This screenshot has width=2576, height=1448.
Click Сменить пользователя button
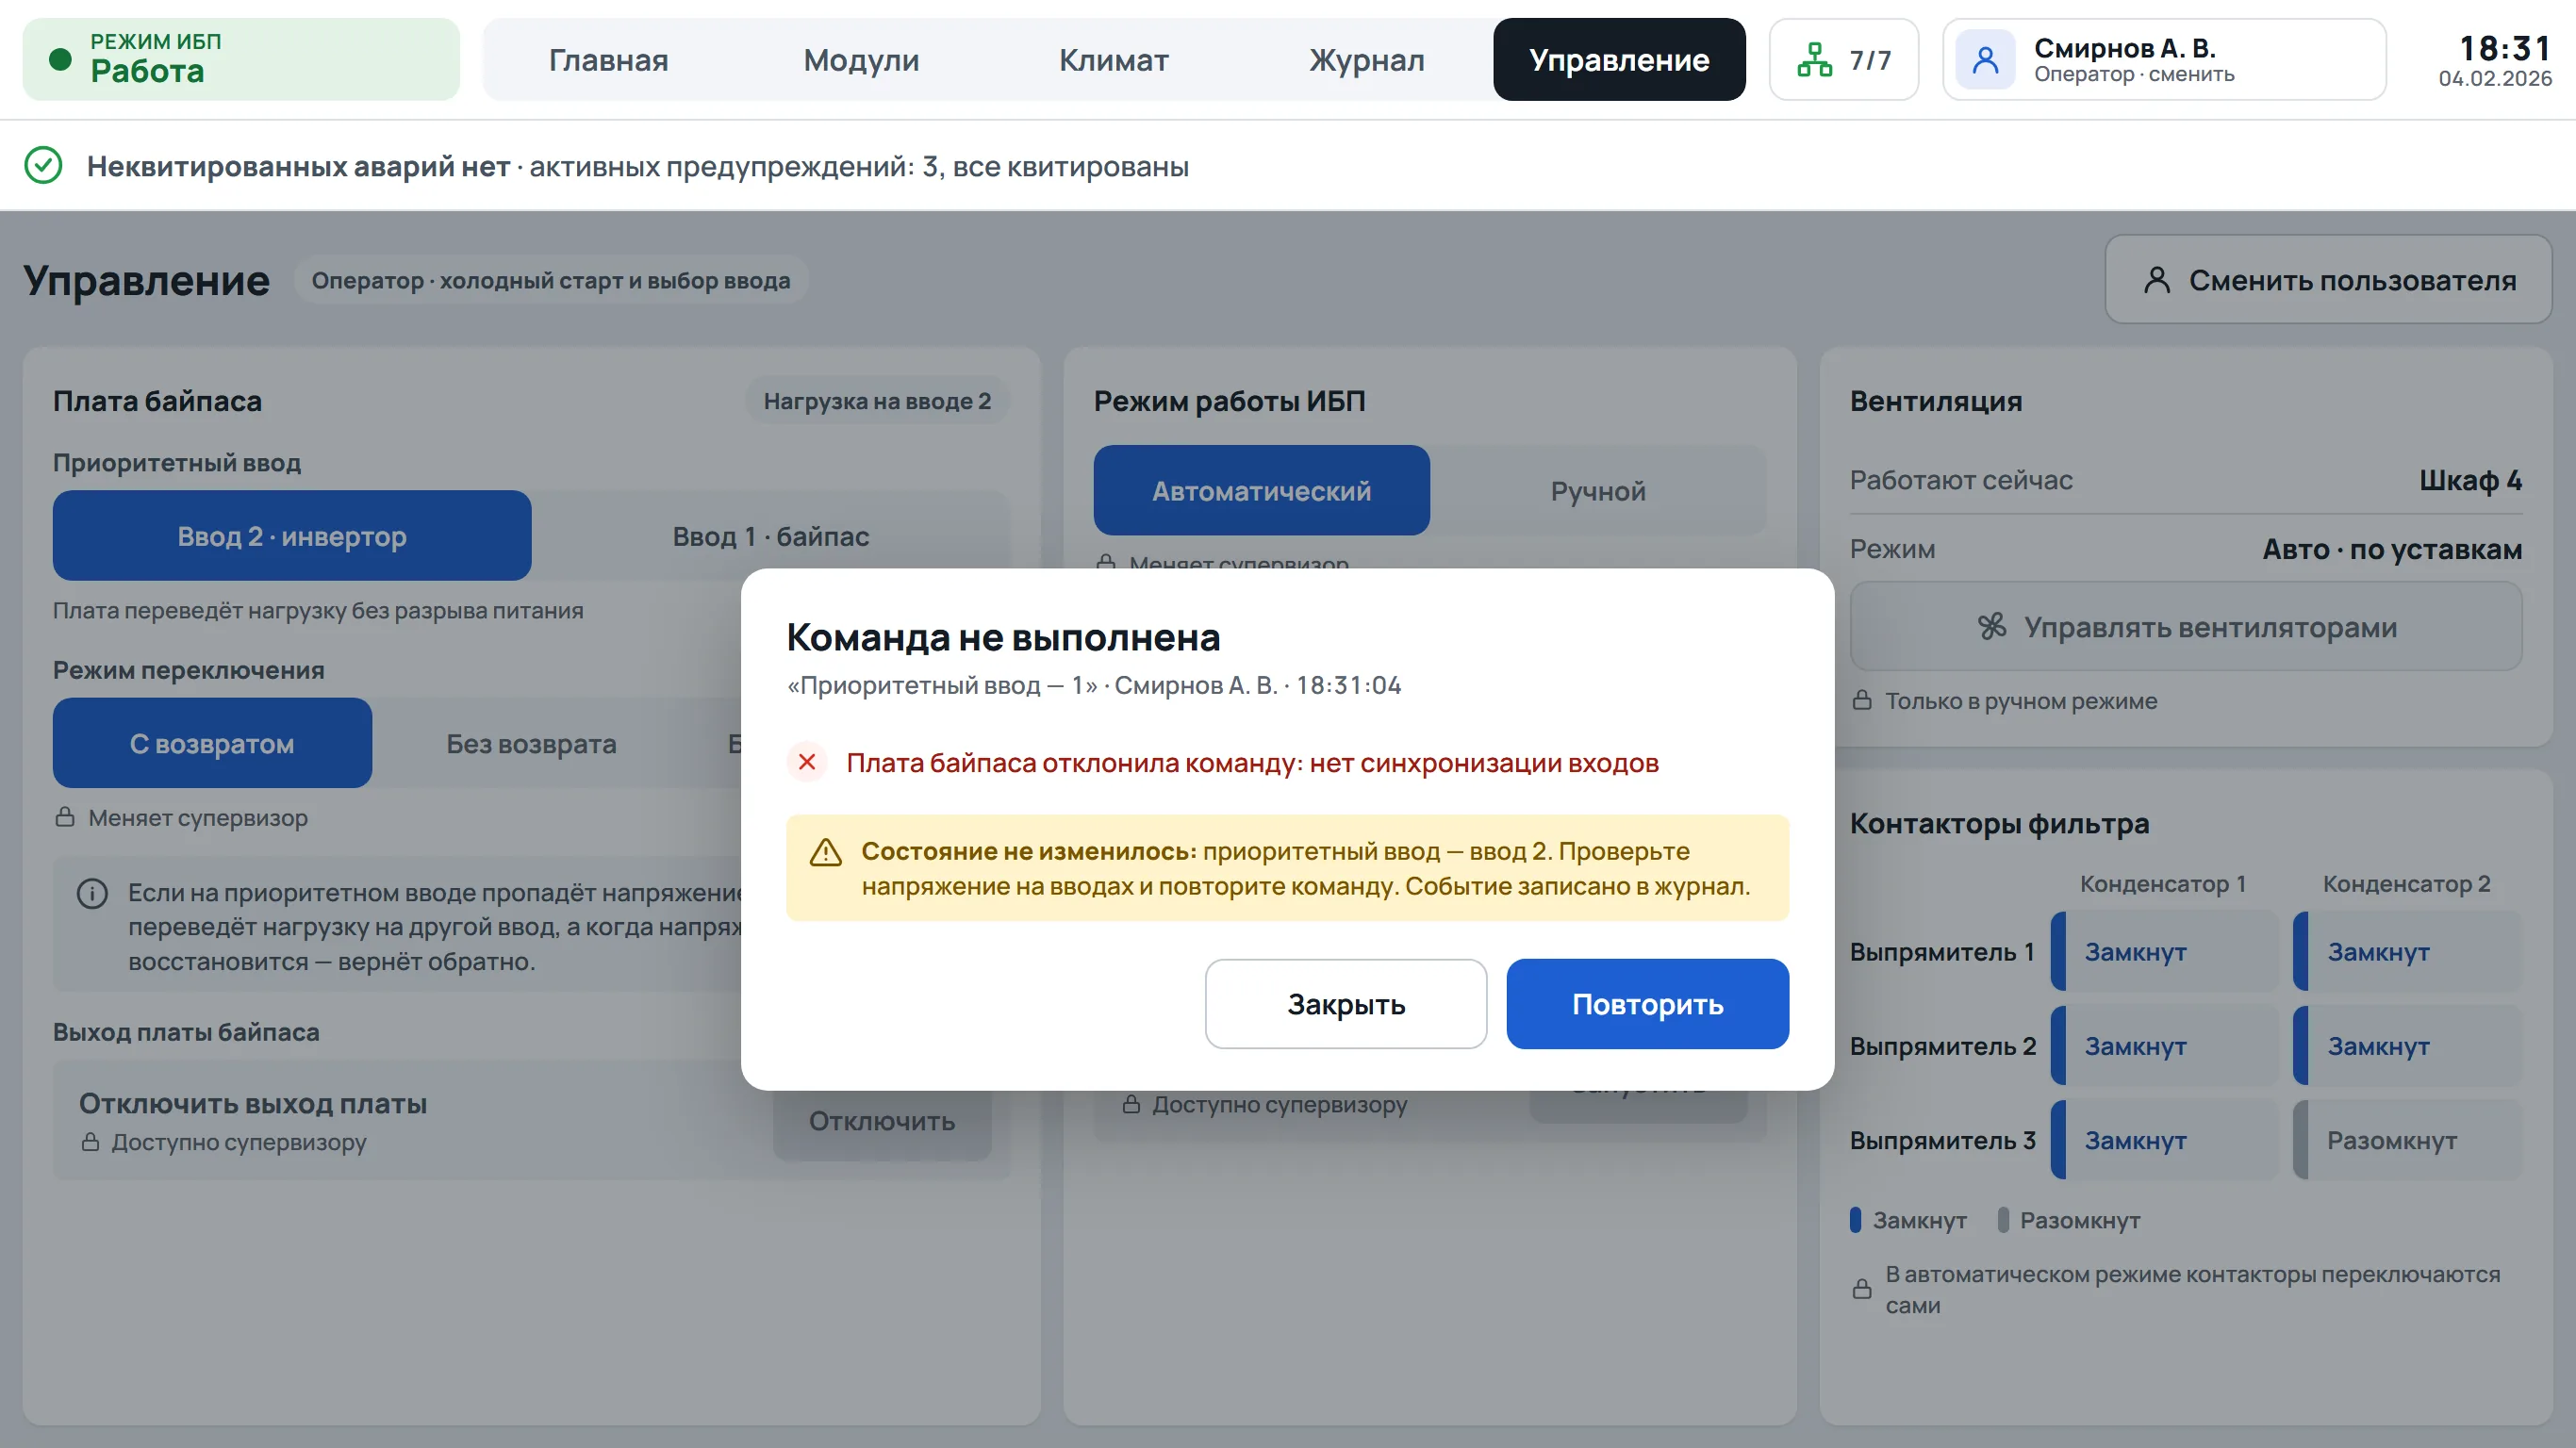click(x=2328, y=280)
